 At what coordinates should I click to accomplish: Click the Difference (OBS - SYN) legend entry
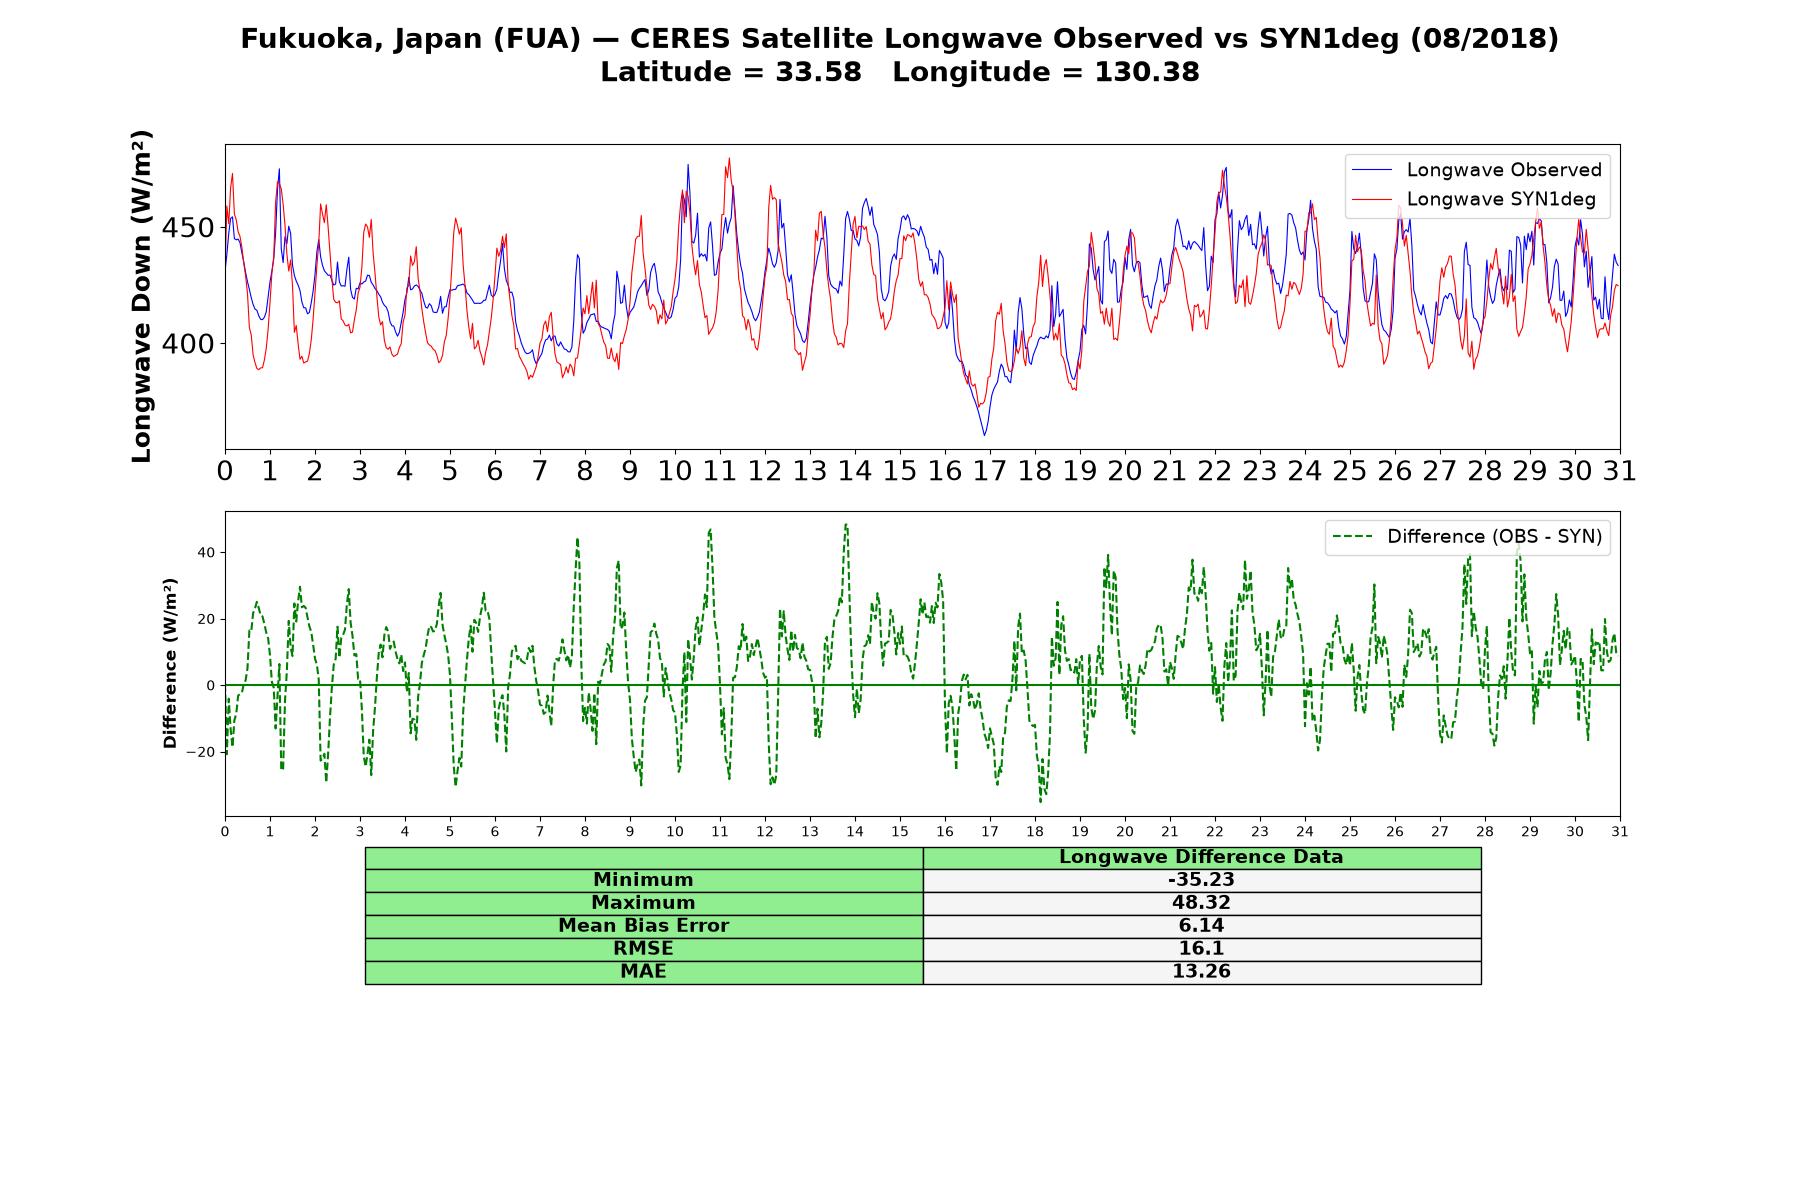1467,537
